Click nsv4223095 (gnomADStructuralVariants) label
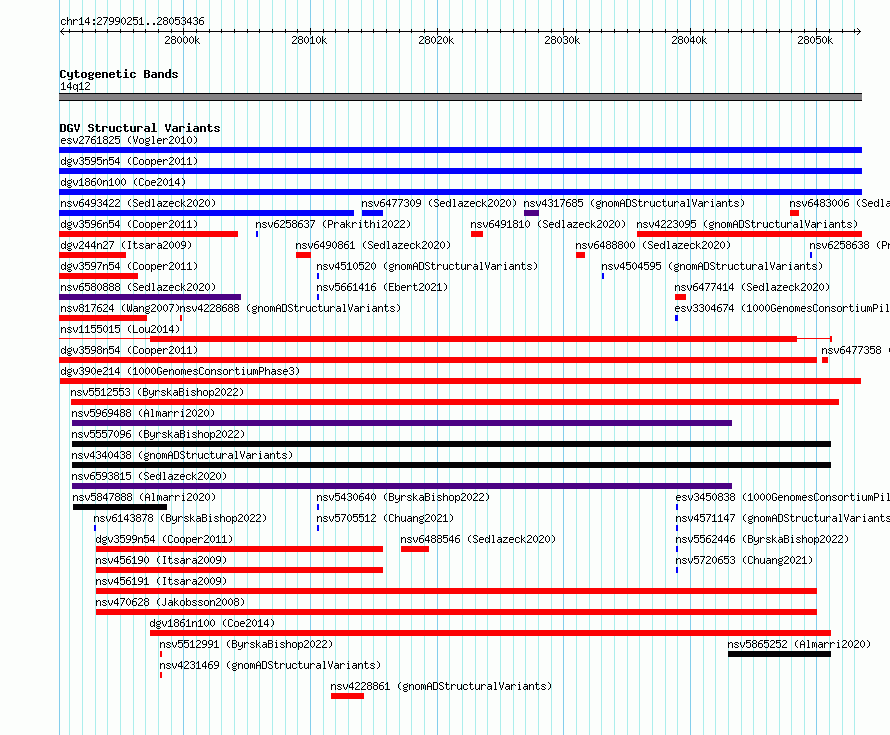Viewport: 890px width, 735px height. pyautogui.click(x=748, y=224)
